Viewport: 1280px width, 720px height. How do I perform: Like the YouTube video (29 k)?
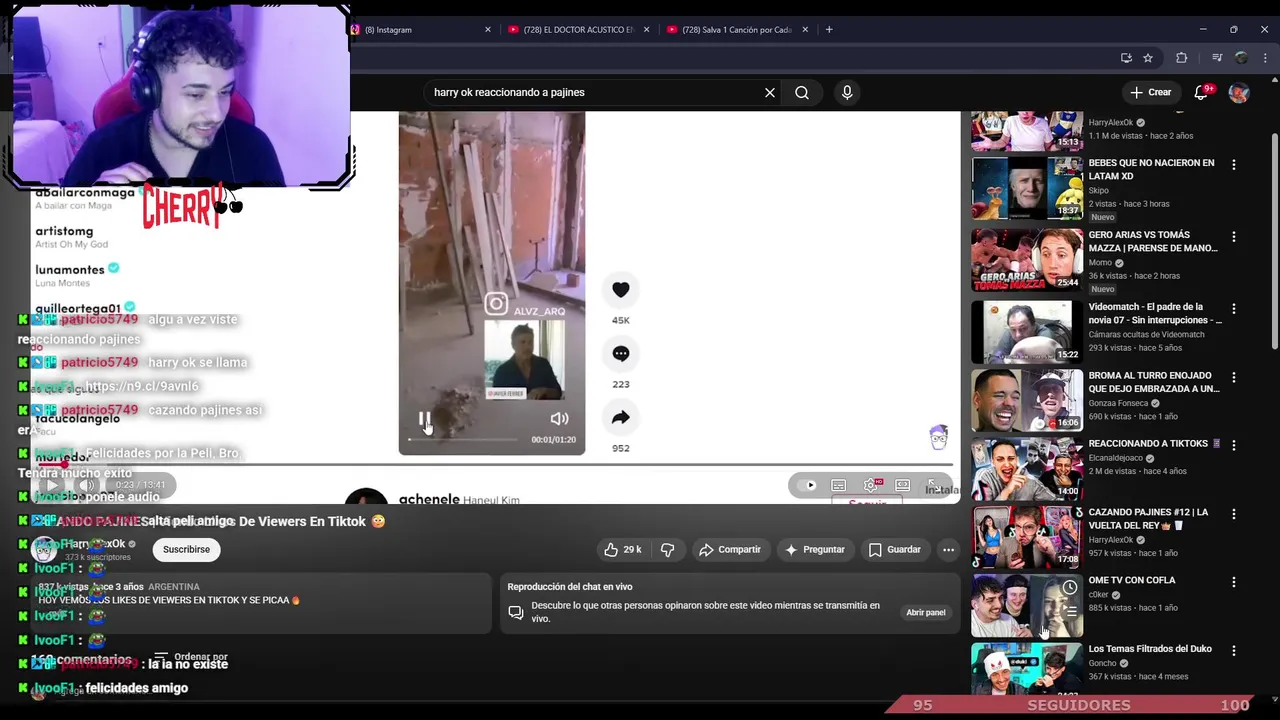tap(622, 549)
